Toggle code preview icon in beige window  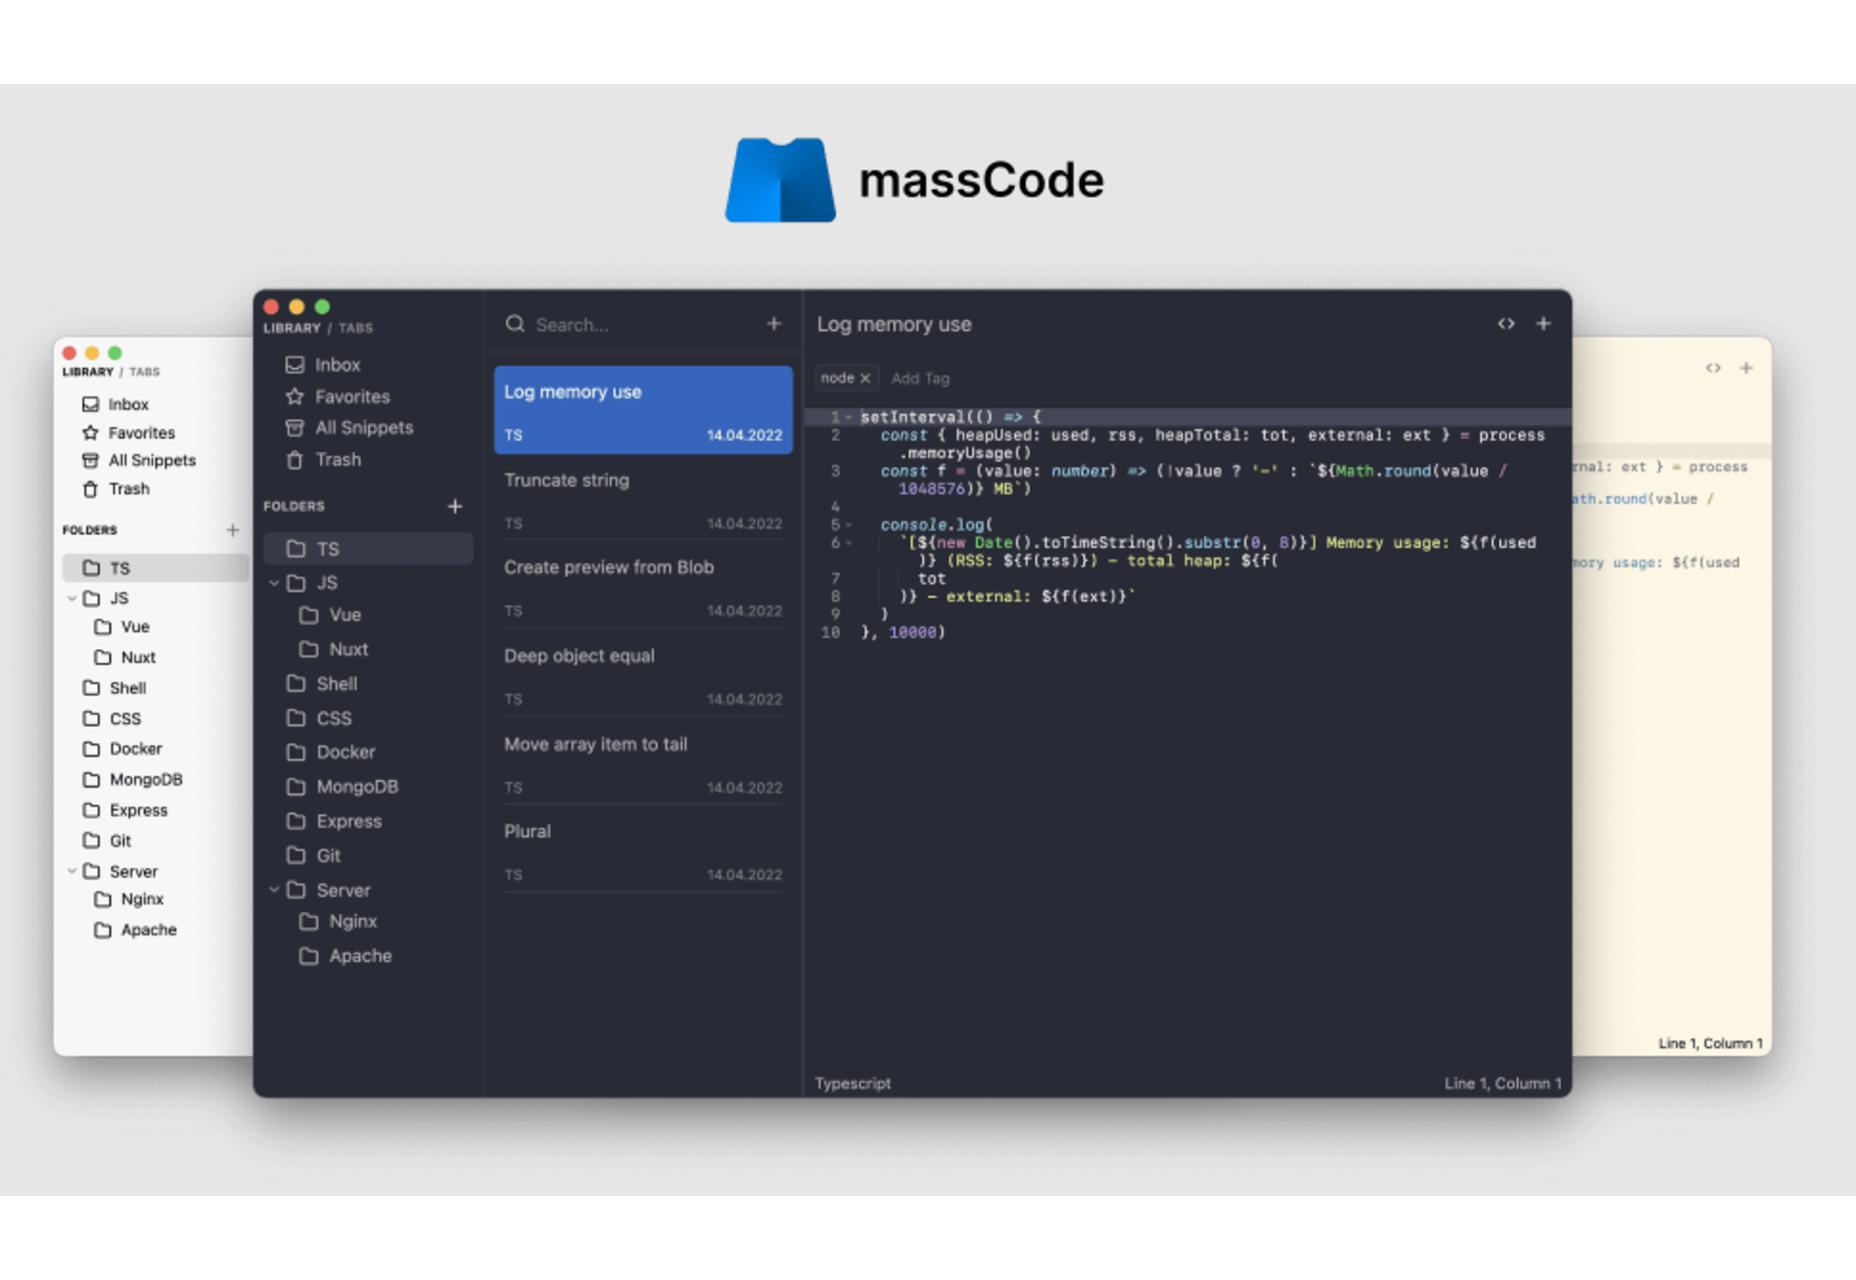1713,368
